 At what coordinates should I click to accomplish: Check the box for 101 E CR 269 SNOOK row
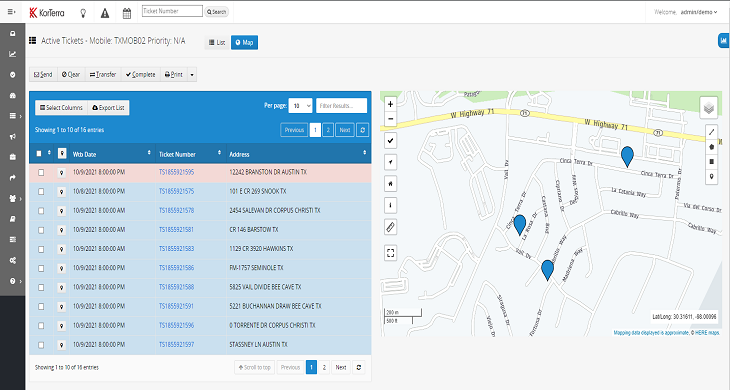41,192
